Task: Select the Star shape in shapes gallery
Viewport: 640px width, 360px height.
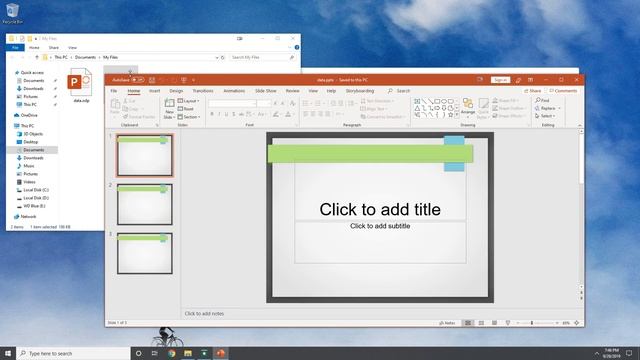Action: 451,115
